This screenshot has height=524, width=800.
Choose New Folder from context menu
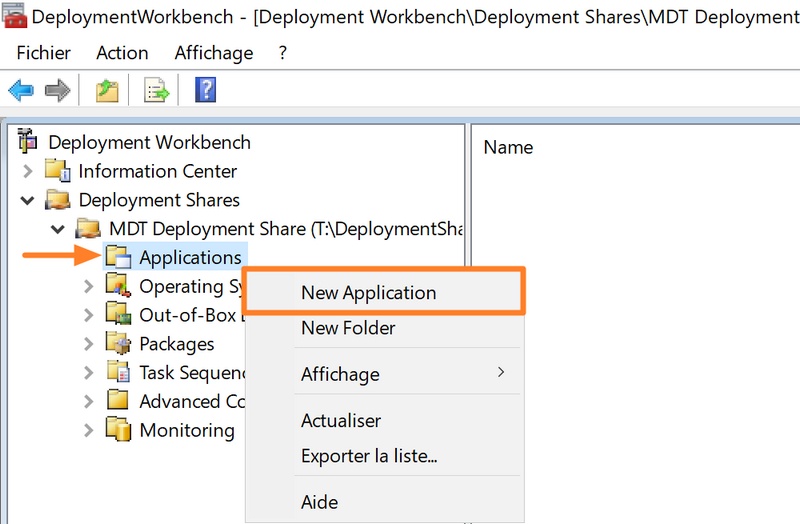348,327
